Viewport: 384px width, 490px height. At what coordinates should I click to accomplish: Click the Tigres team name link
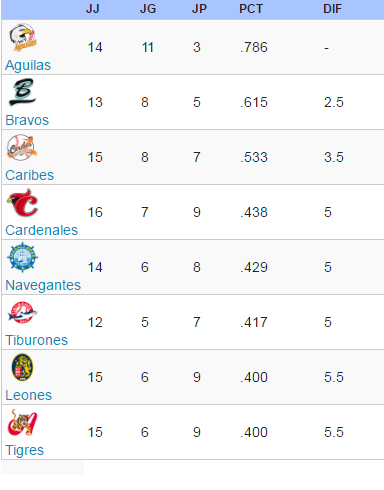tap(25, 450)
